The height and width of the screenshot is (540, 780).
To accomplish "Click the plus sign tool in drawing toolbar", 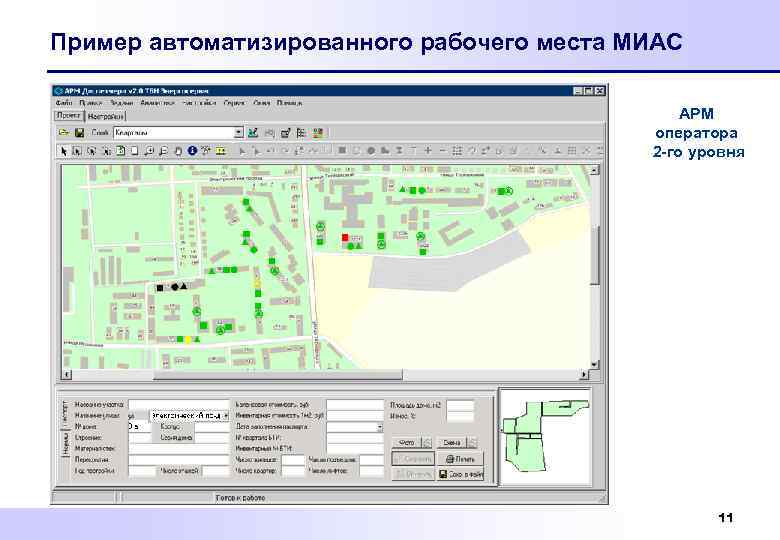I will coord(428,150).
